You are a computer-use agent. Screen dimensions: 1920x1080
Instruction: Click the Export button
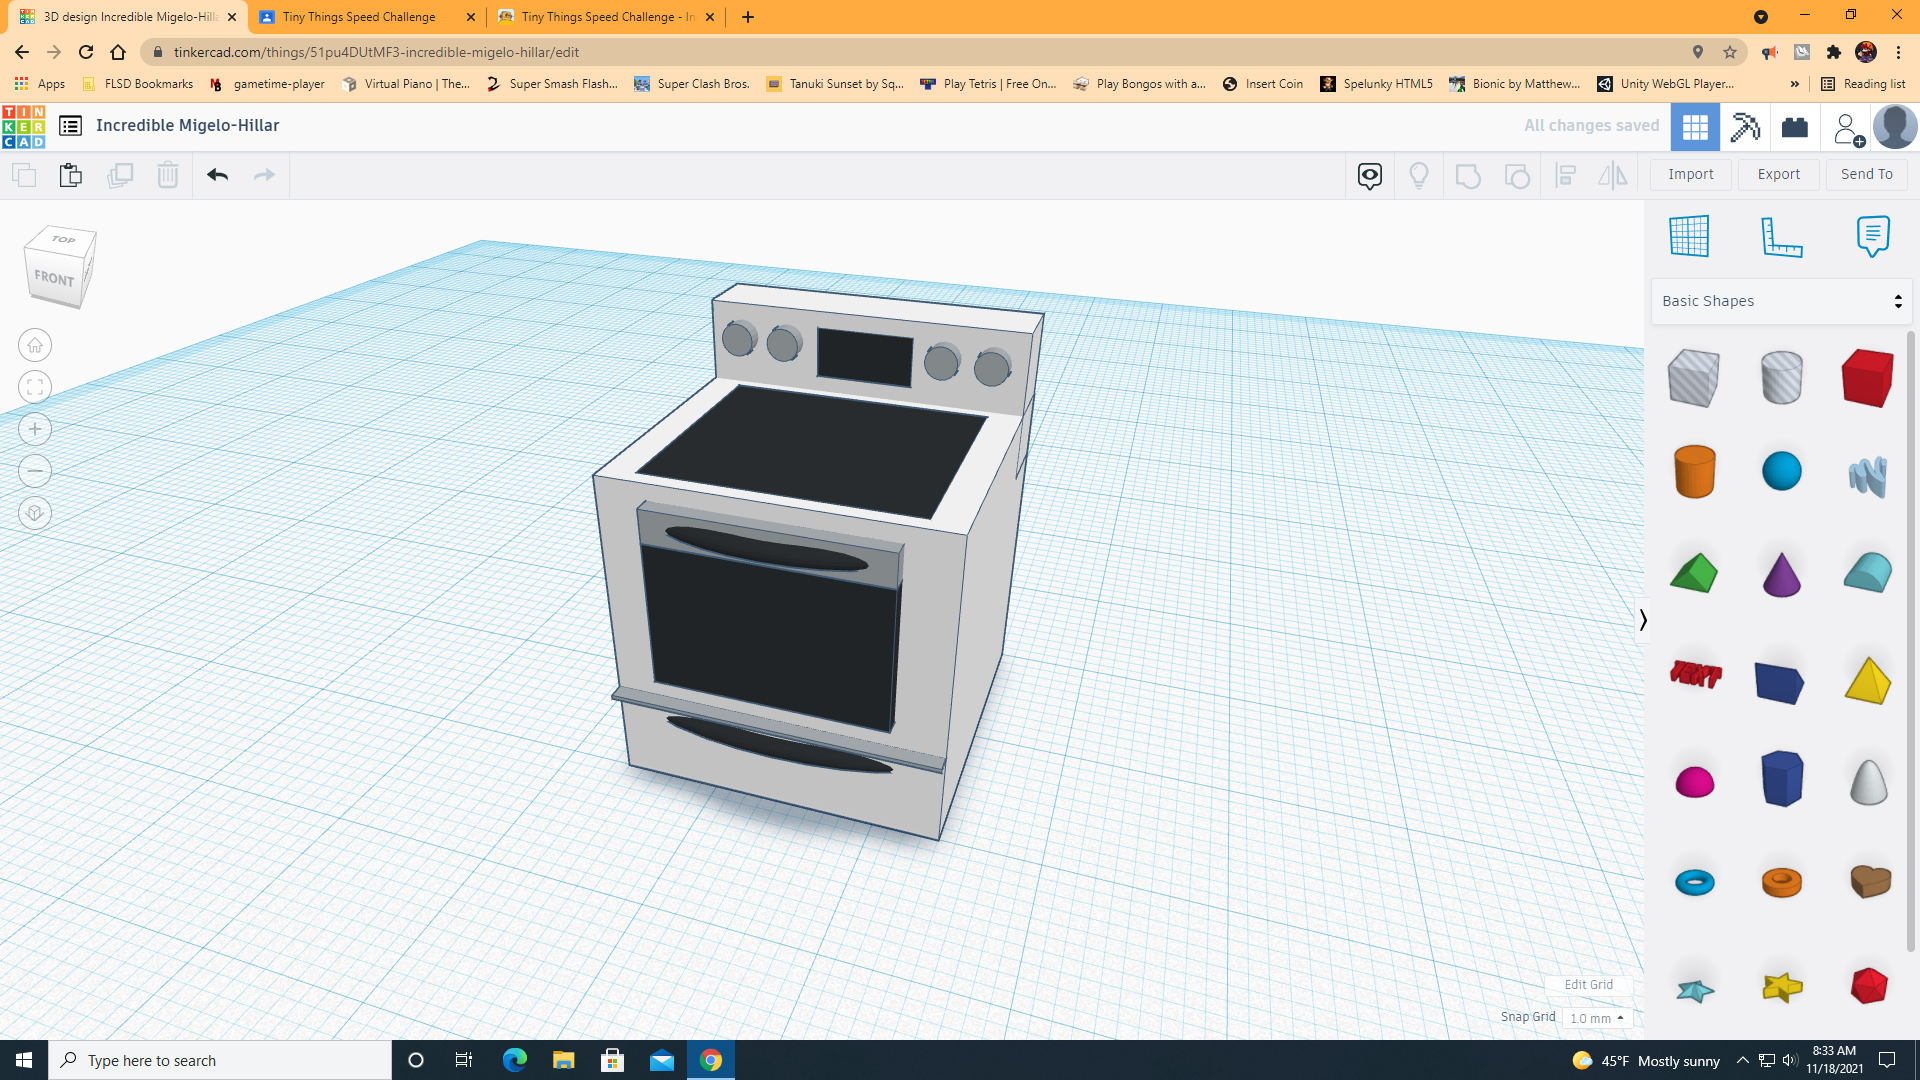coord(1778,174)
